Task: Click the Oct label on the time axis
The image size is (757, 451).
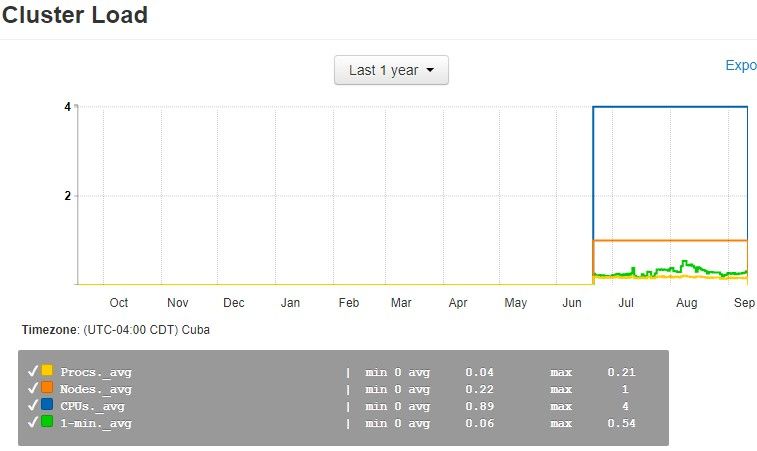Action: pyautogui.click(x=119, y=302)
